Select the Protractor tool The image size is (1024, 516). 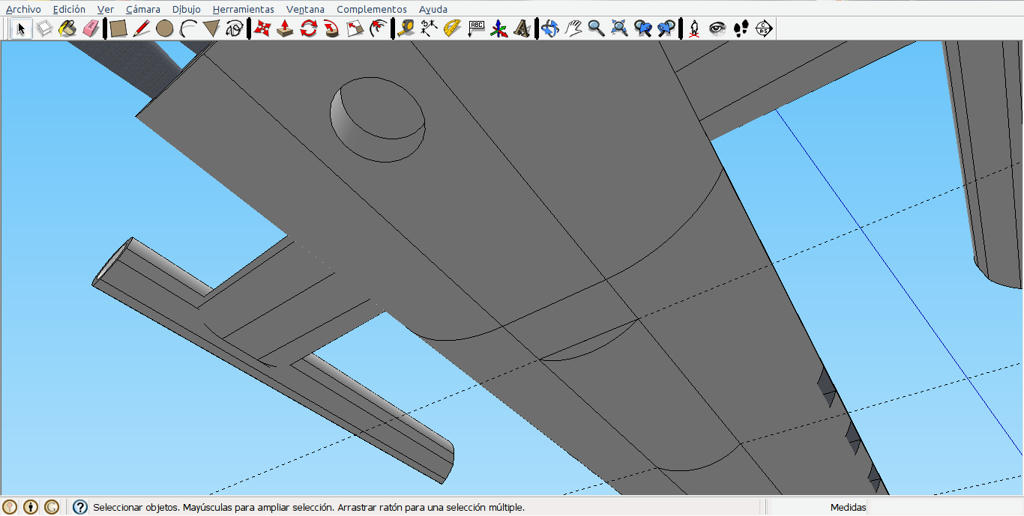[x=452, y=28]
